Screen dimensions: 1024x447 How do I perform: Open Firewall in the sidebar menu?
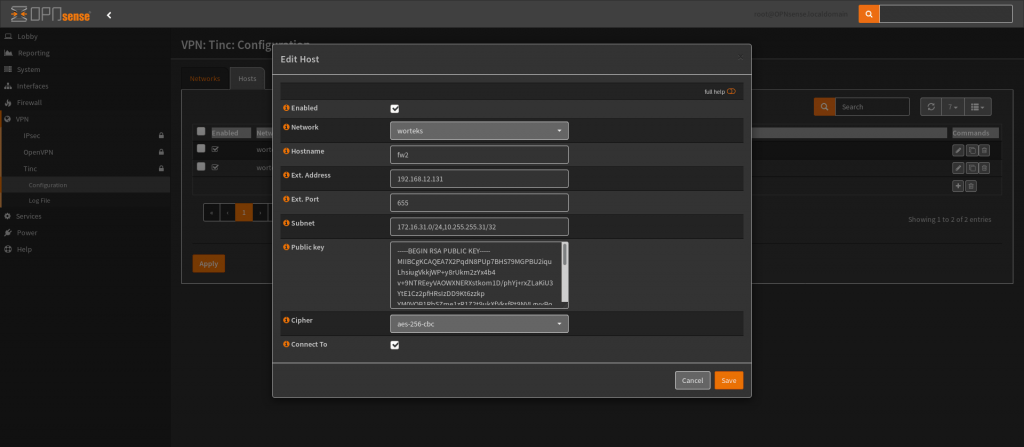(x=29, y=102)
